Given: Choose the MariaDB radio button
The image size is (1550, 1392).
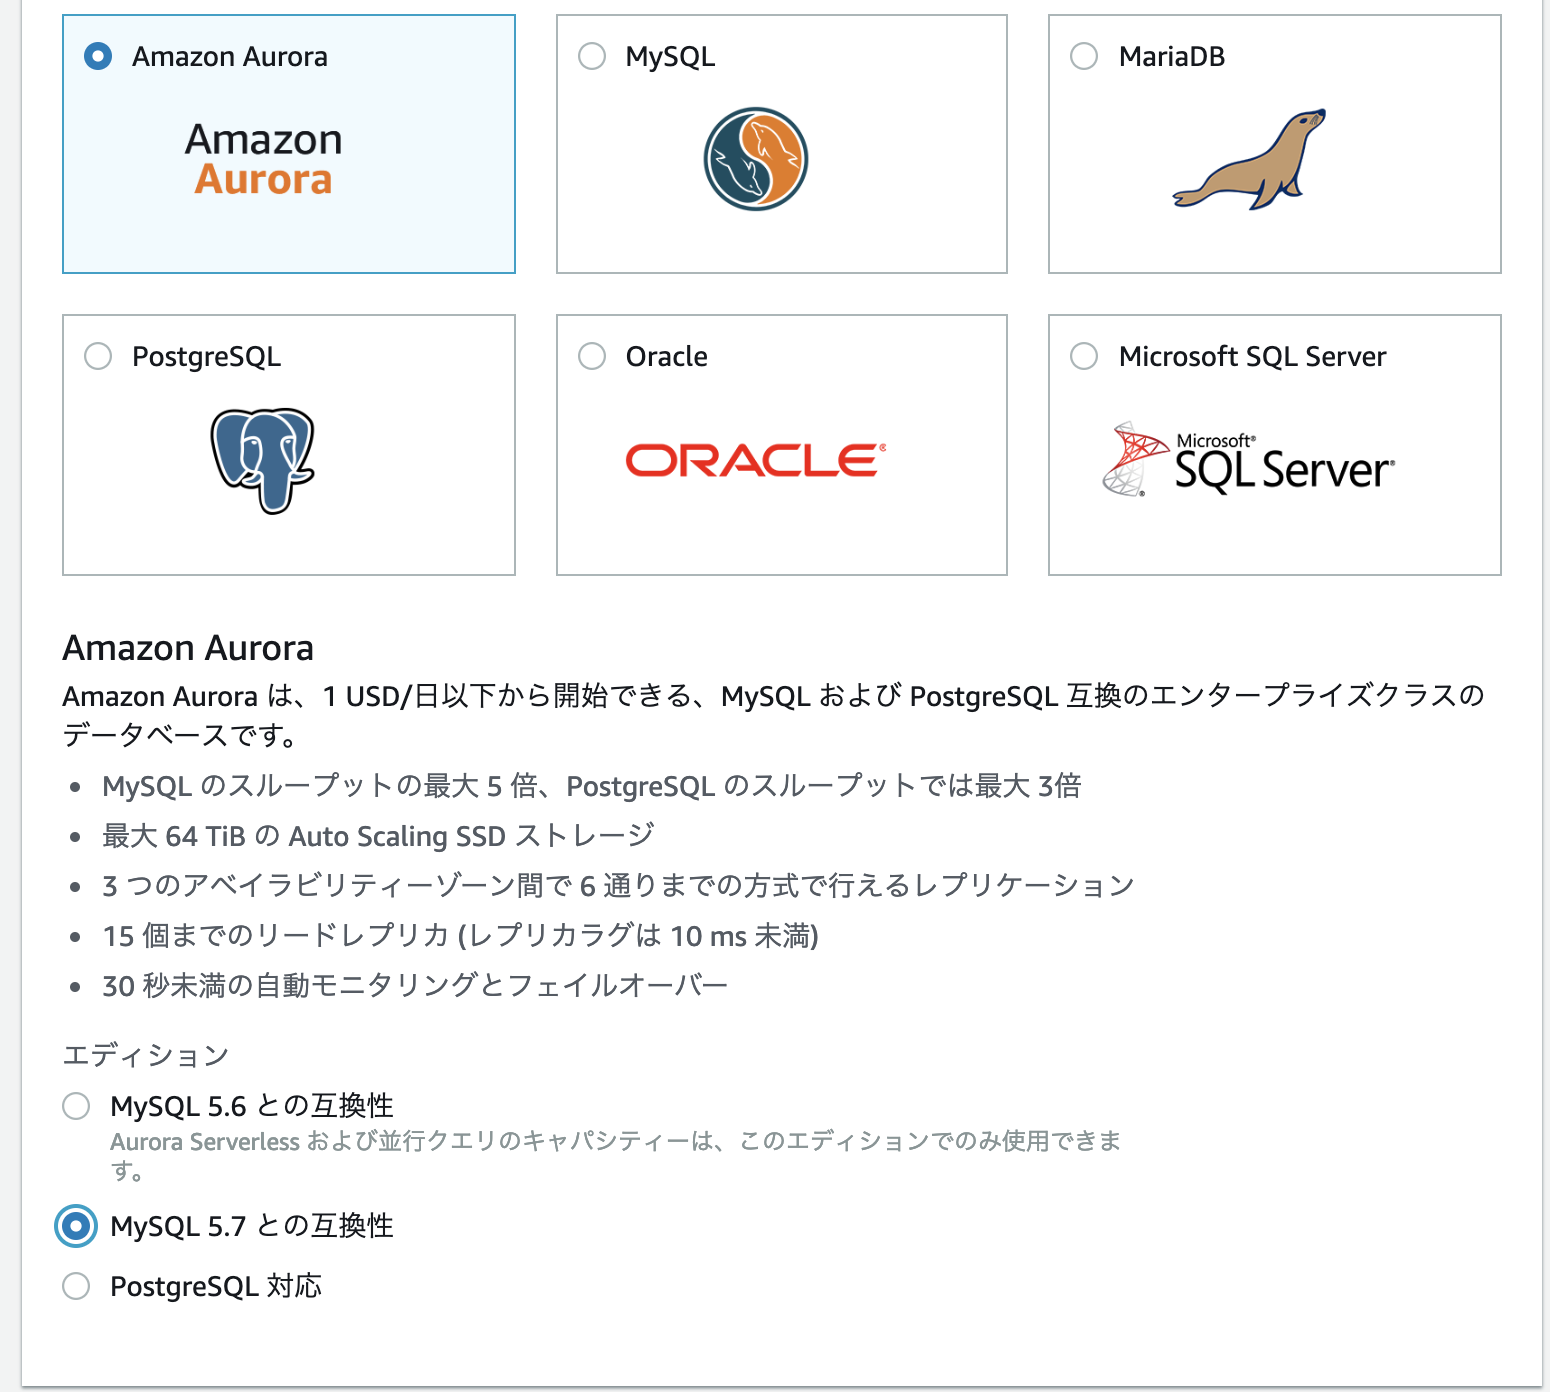Looking at the screenshot, I should [1084, 56].
